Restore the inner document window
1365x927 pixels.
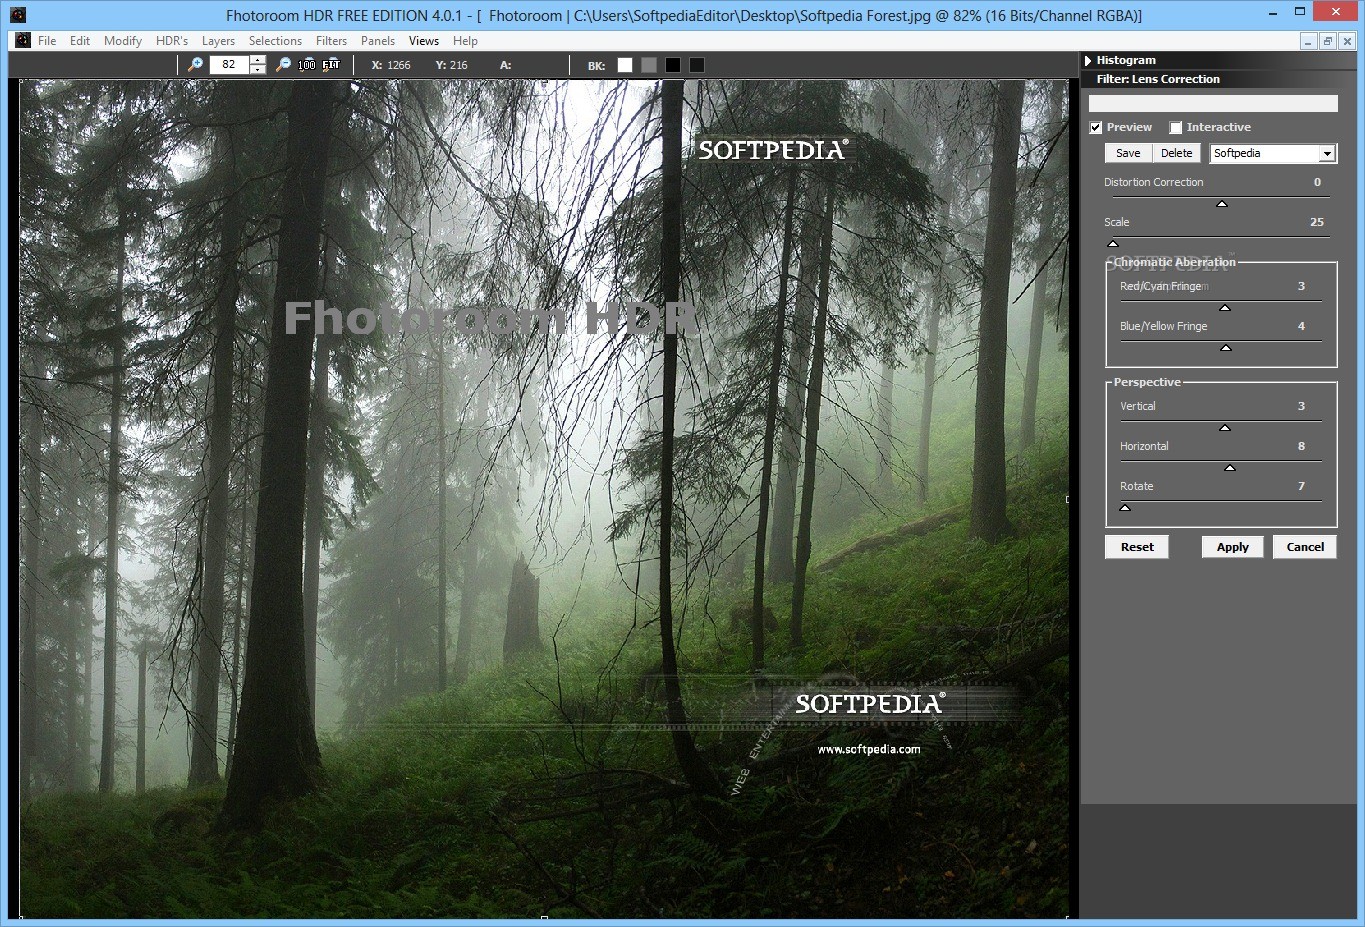tap(1327, 41)
